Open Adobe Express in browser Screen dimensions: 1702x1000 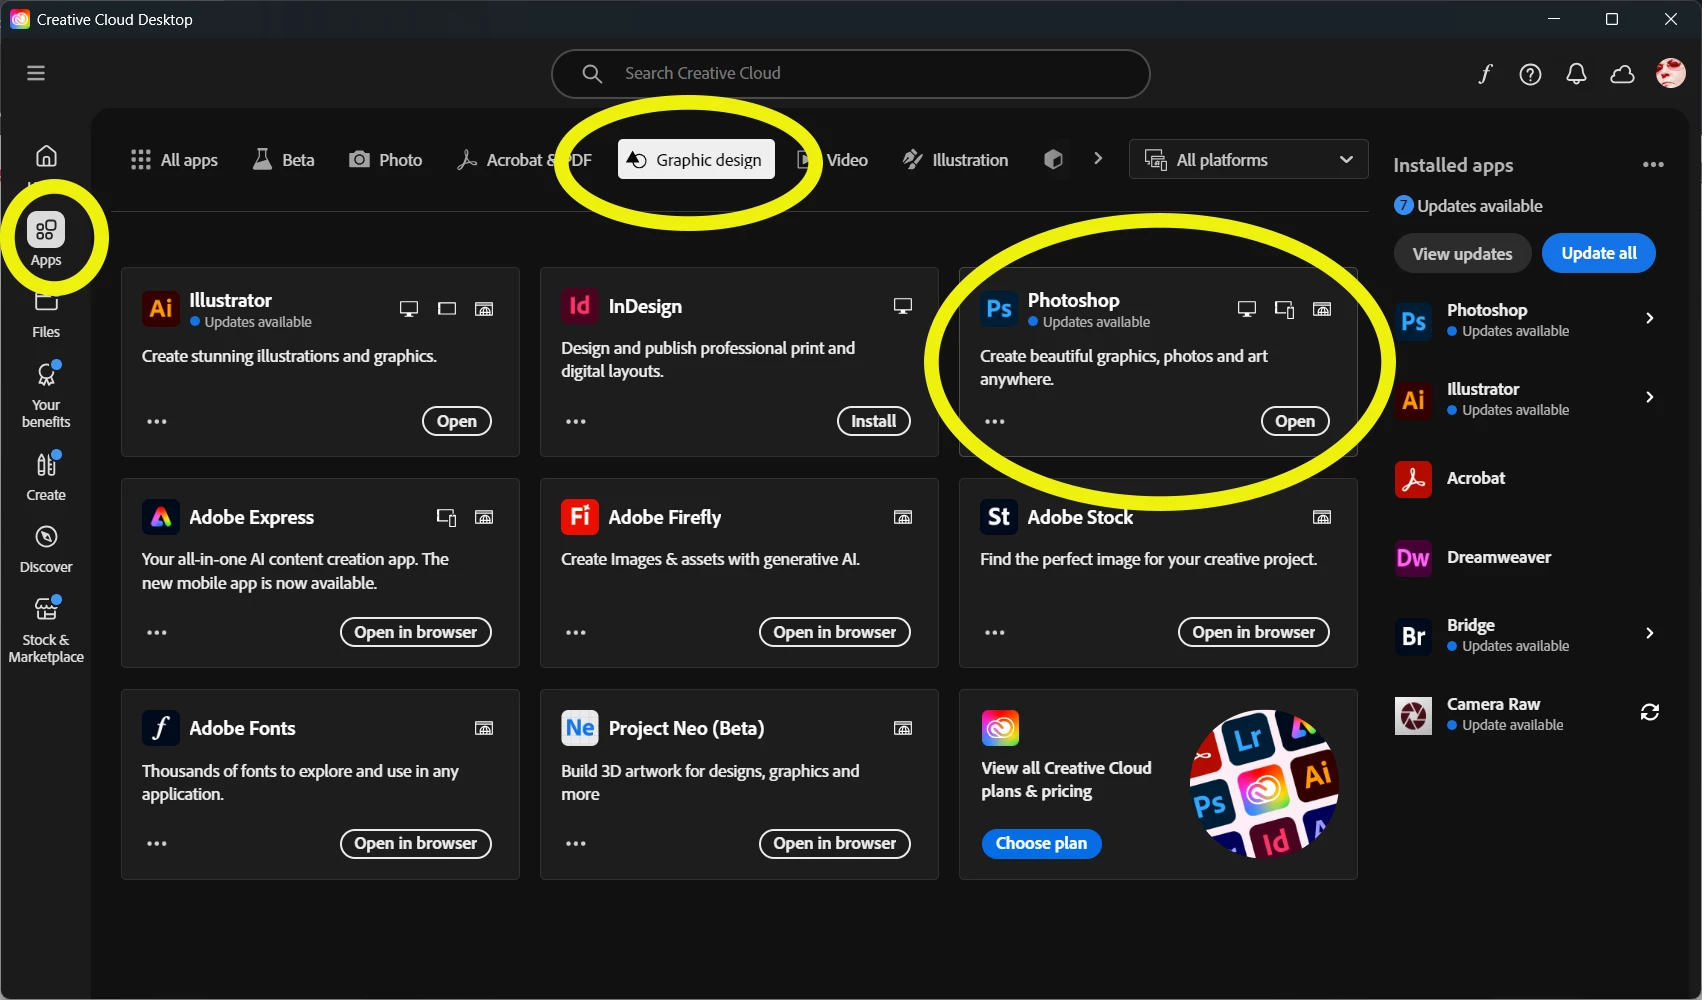[x=416, y=632]
